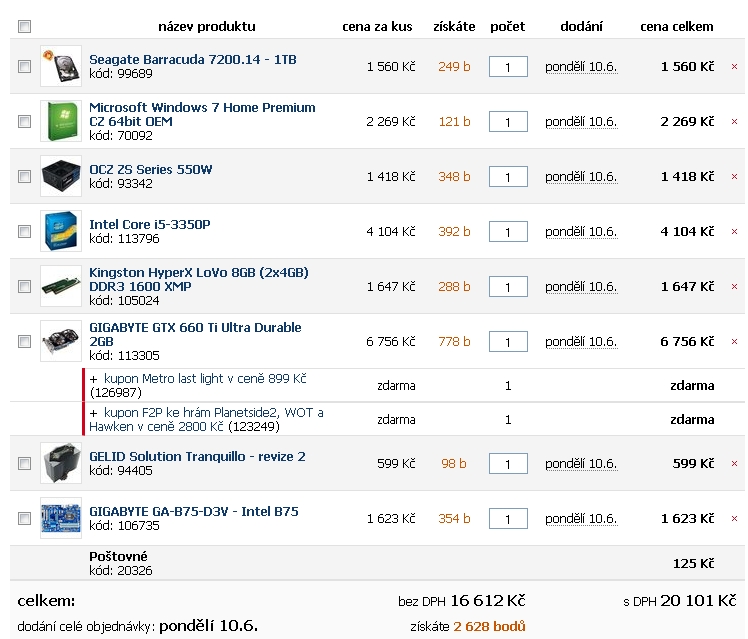The height and width of the screenshot is (639, 748).
Task: View the GELID Tranquillo cooler thumbnail
Action: pos(60,463)
